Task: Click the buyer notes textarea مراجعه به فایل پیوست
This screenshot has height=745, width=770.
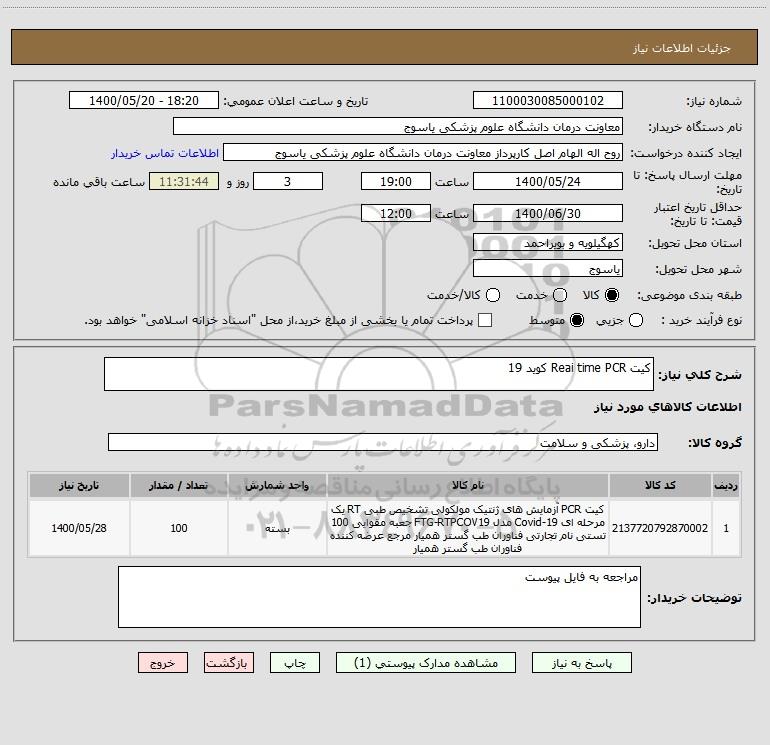Action: 379,597
